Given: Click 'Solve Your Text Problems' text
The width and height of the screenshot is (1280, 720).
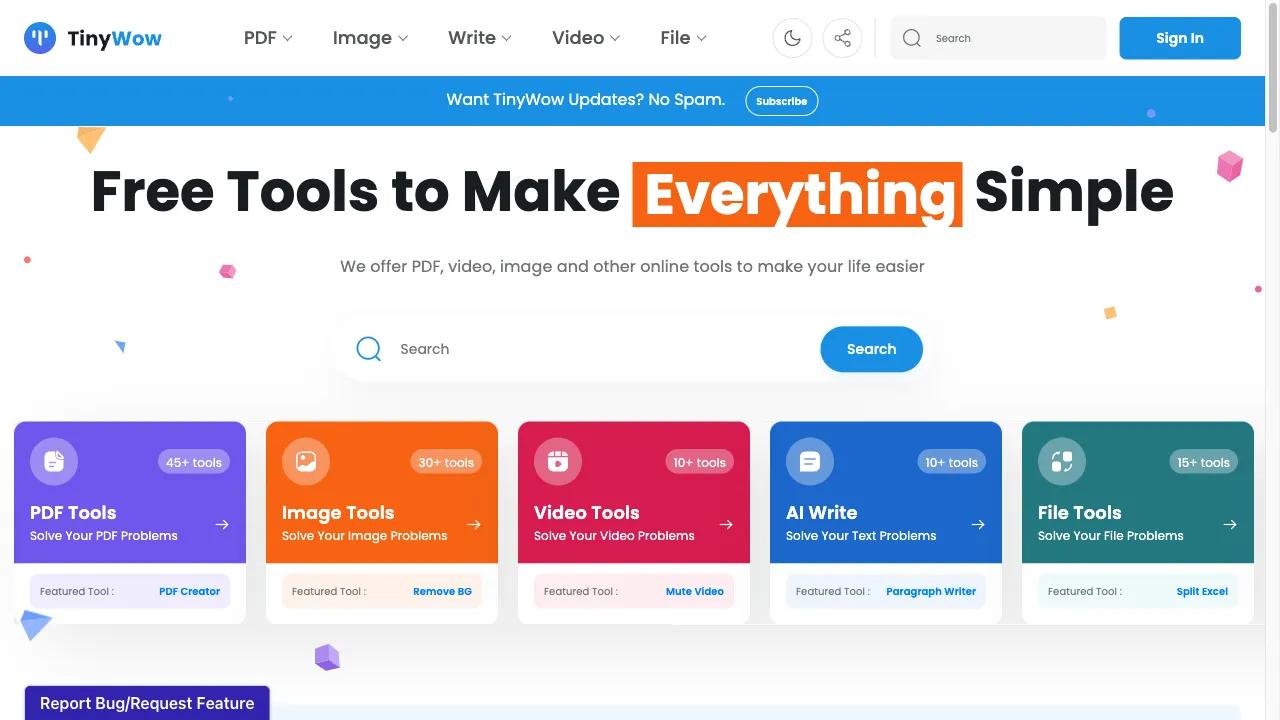Looking at the screenshot, I should [x=861, y=536].
